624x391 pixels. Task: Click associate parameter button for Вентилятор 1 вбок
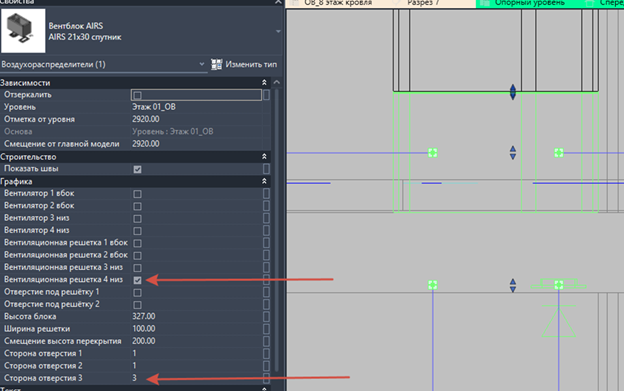coord(266,193)
